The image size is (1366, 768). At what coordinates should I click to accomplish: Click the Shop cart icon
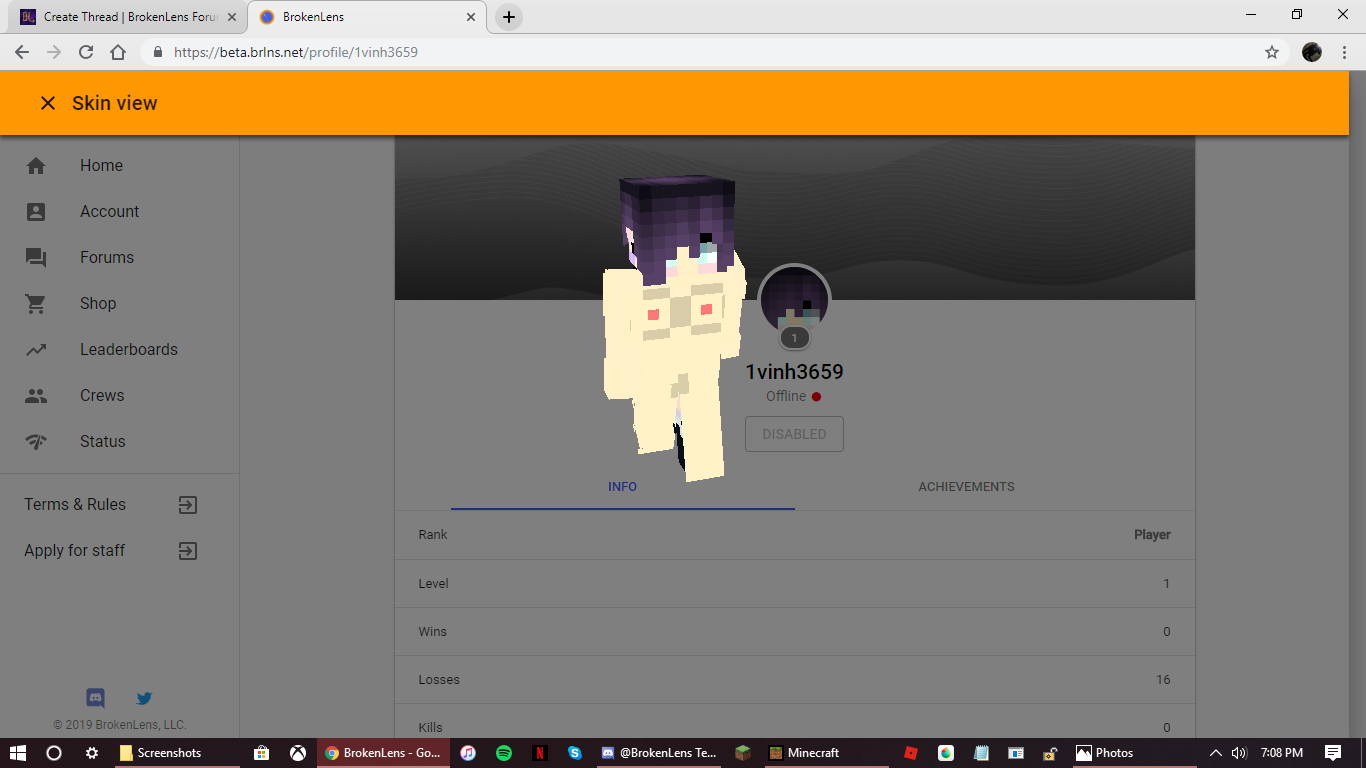(36, 304)
